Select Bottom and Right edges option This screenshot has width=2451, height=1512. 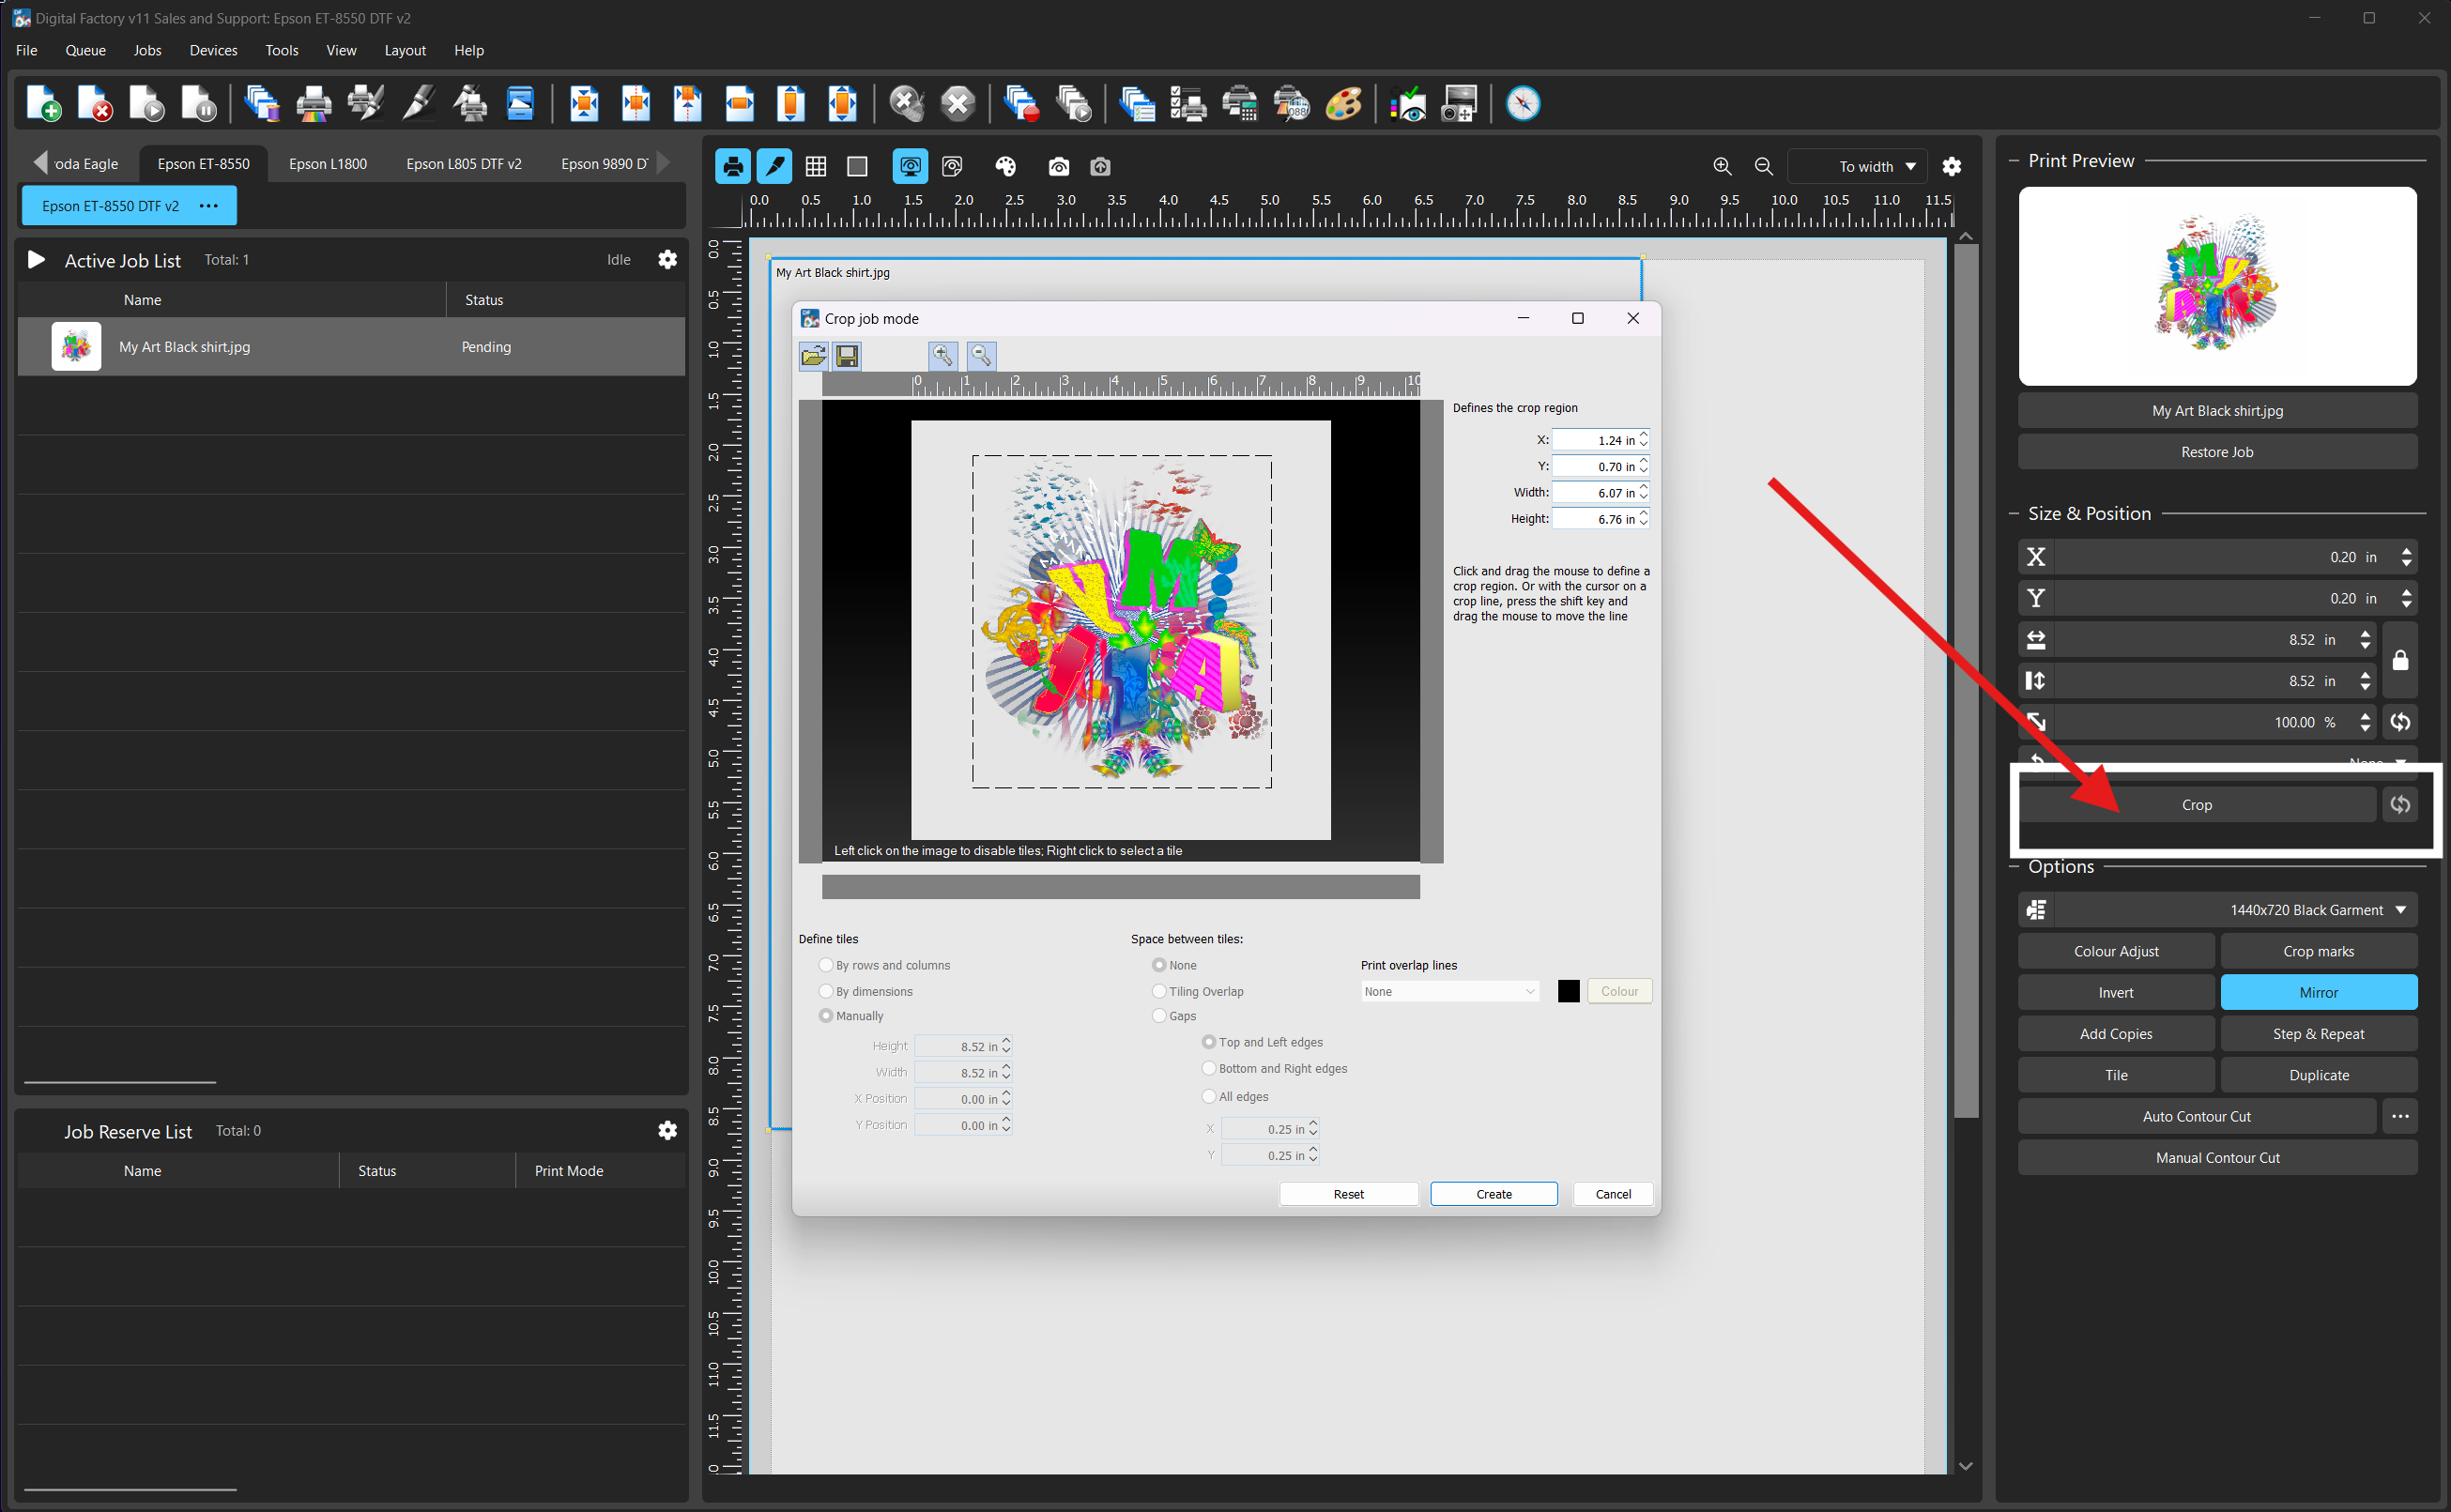point(1209,1068)
